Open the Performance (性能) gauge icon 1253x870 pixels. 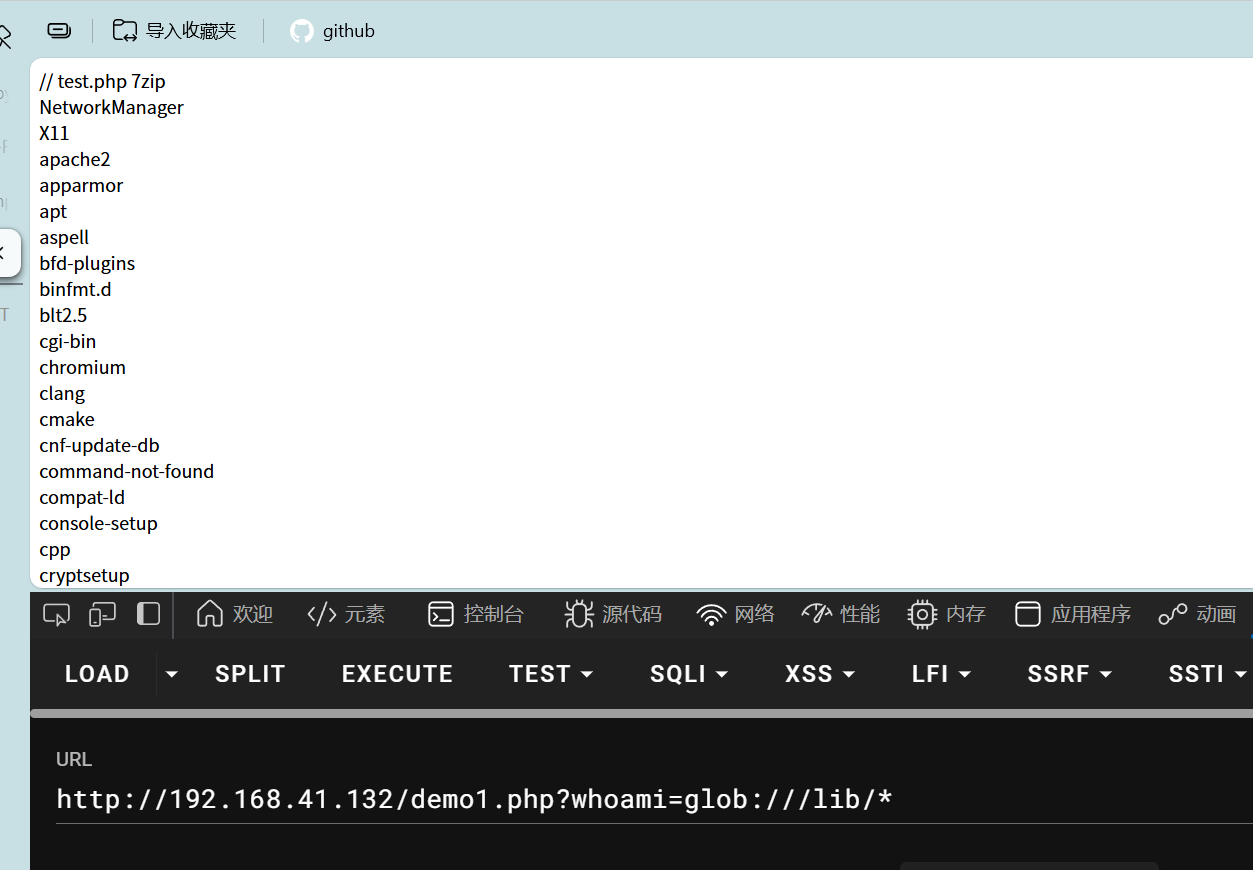(x=817, y=614)
